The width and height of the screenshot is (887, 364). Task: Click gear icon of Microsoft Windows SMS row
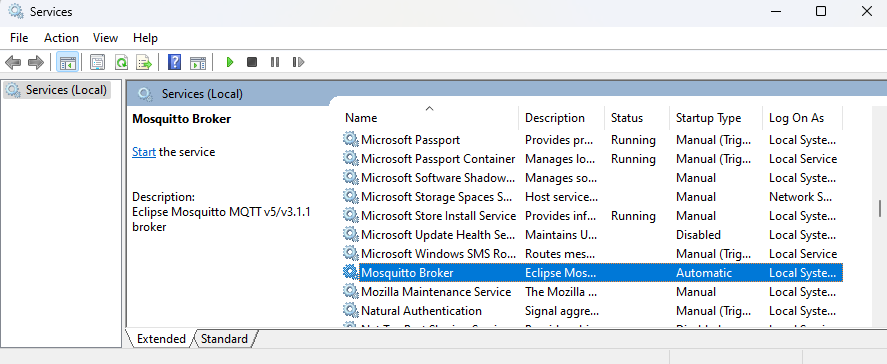coord(351,253)
